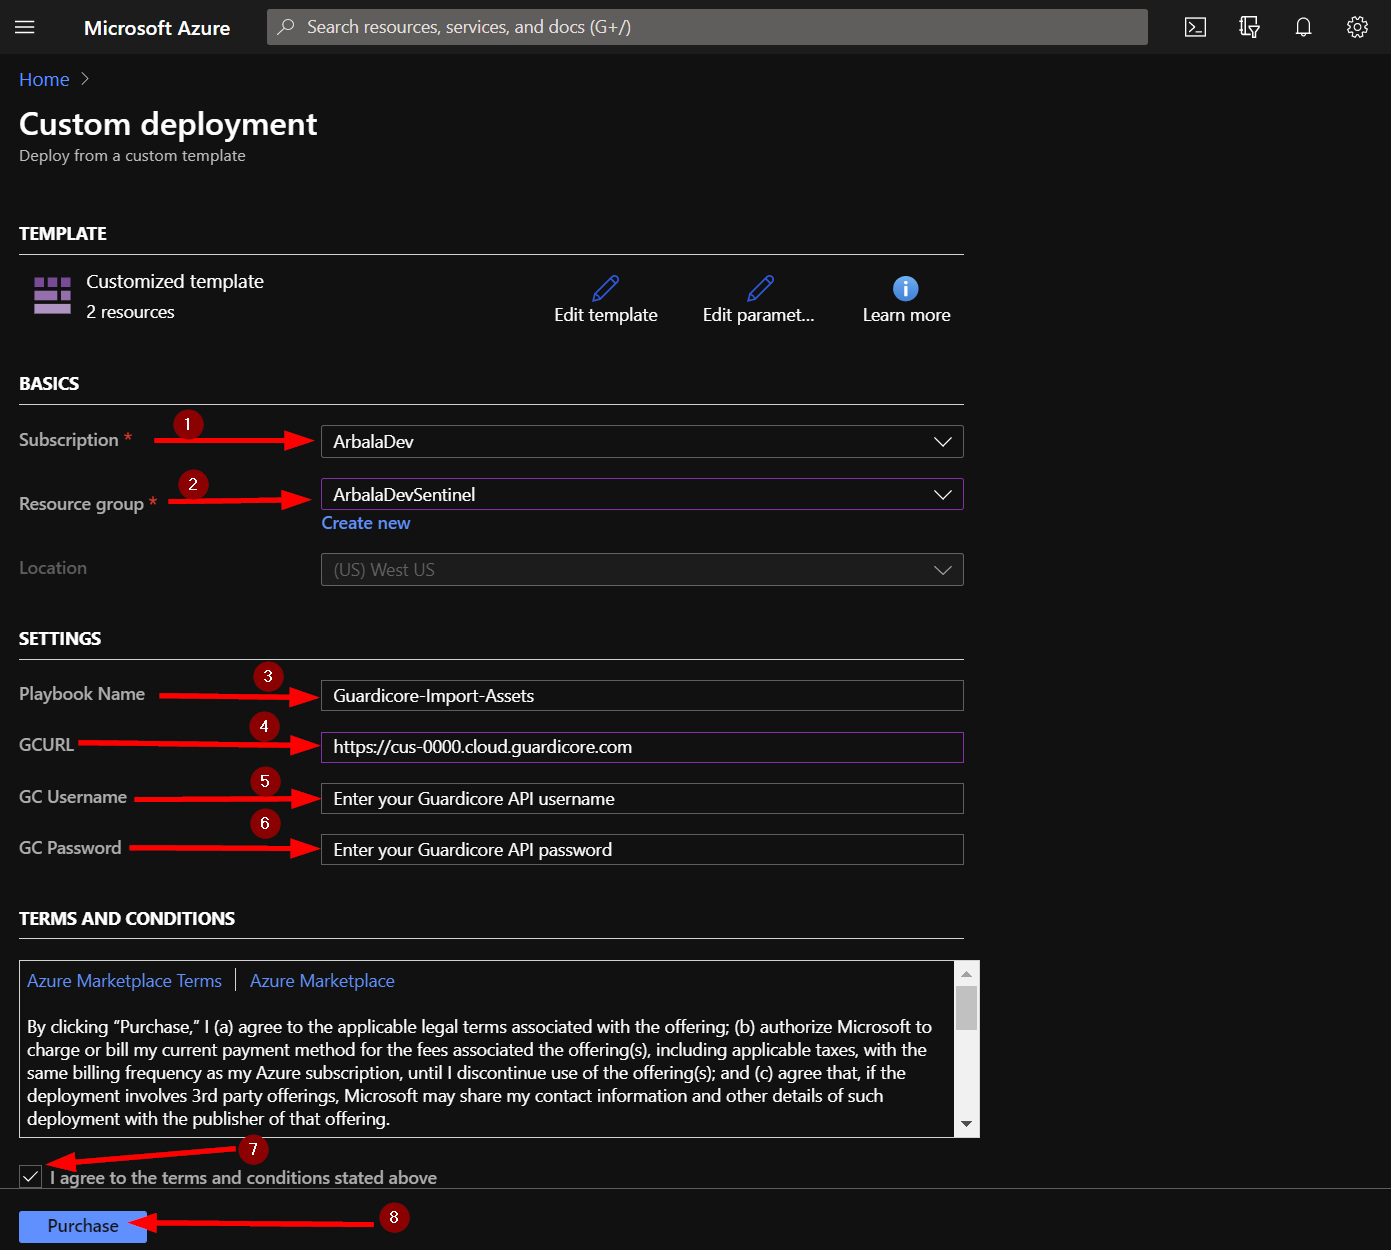Expand the Subscription dropdown ArbalaDev
Image resolution: width=1391 pixels, height=1250 pixels.
[642, 442]
